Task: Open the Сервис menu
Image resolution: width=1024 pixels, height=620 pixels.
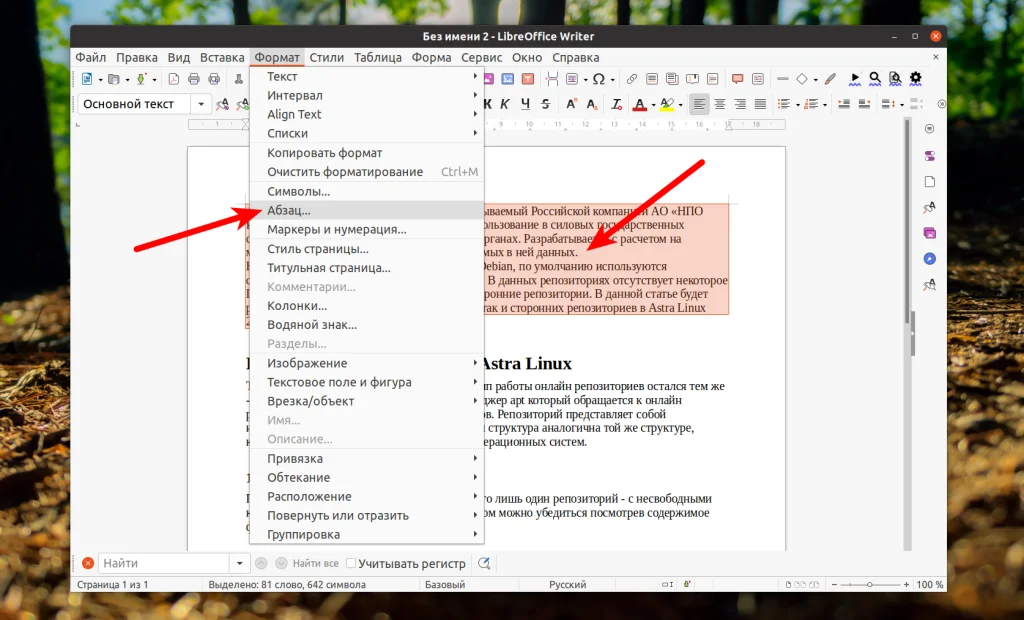Action: tap(481, 57)
